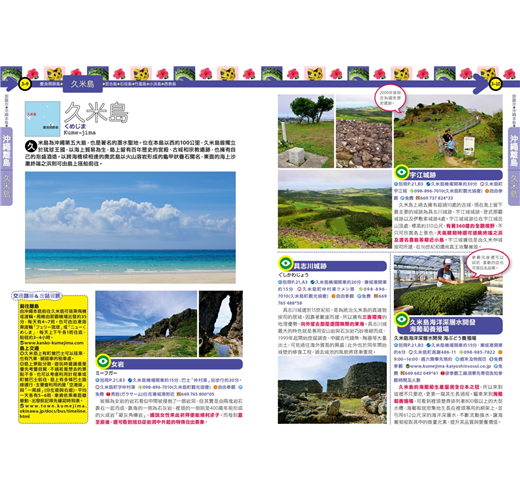Select the highlighted 久米島 tab in top bar

coord(83,84)
